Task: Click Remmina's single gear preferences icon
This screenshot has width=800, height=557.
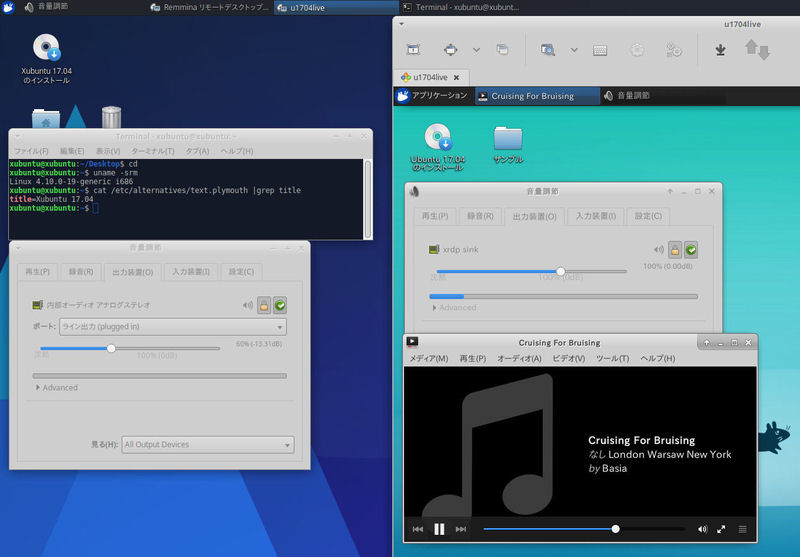Action: (637, 50)
